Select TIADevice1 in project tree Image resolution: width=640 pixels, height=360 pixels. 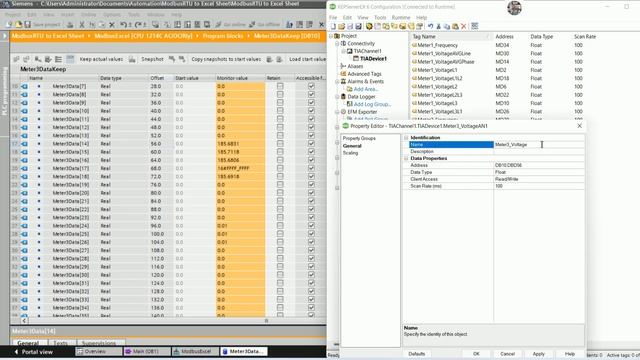click(x=373, y=59)
